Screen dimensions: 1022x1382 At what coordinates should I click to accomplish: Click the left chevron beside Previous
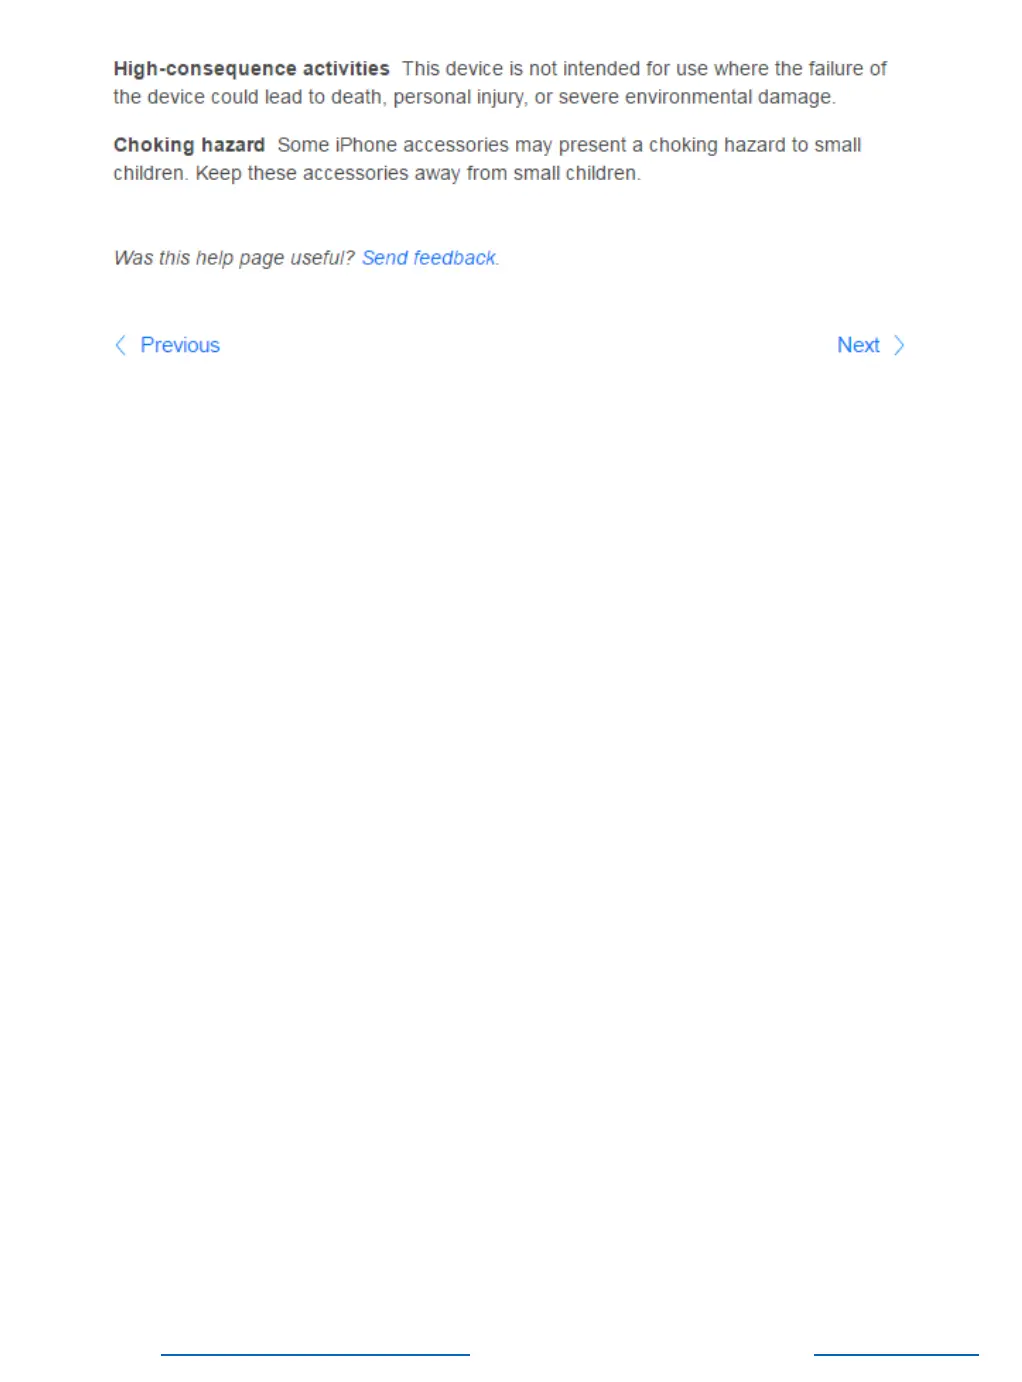[120, 345]
